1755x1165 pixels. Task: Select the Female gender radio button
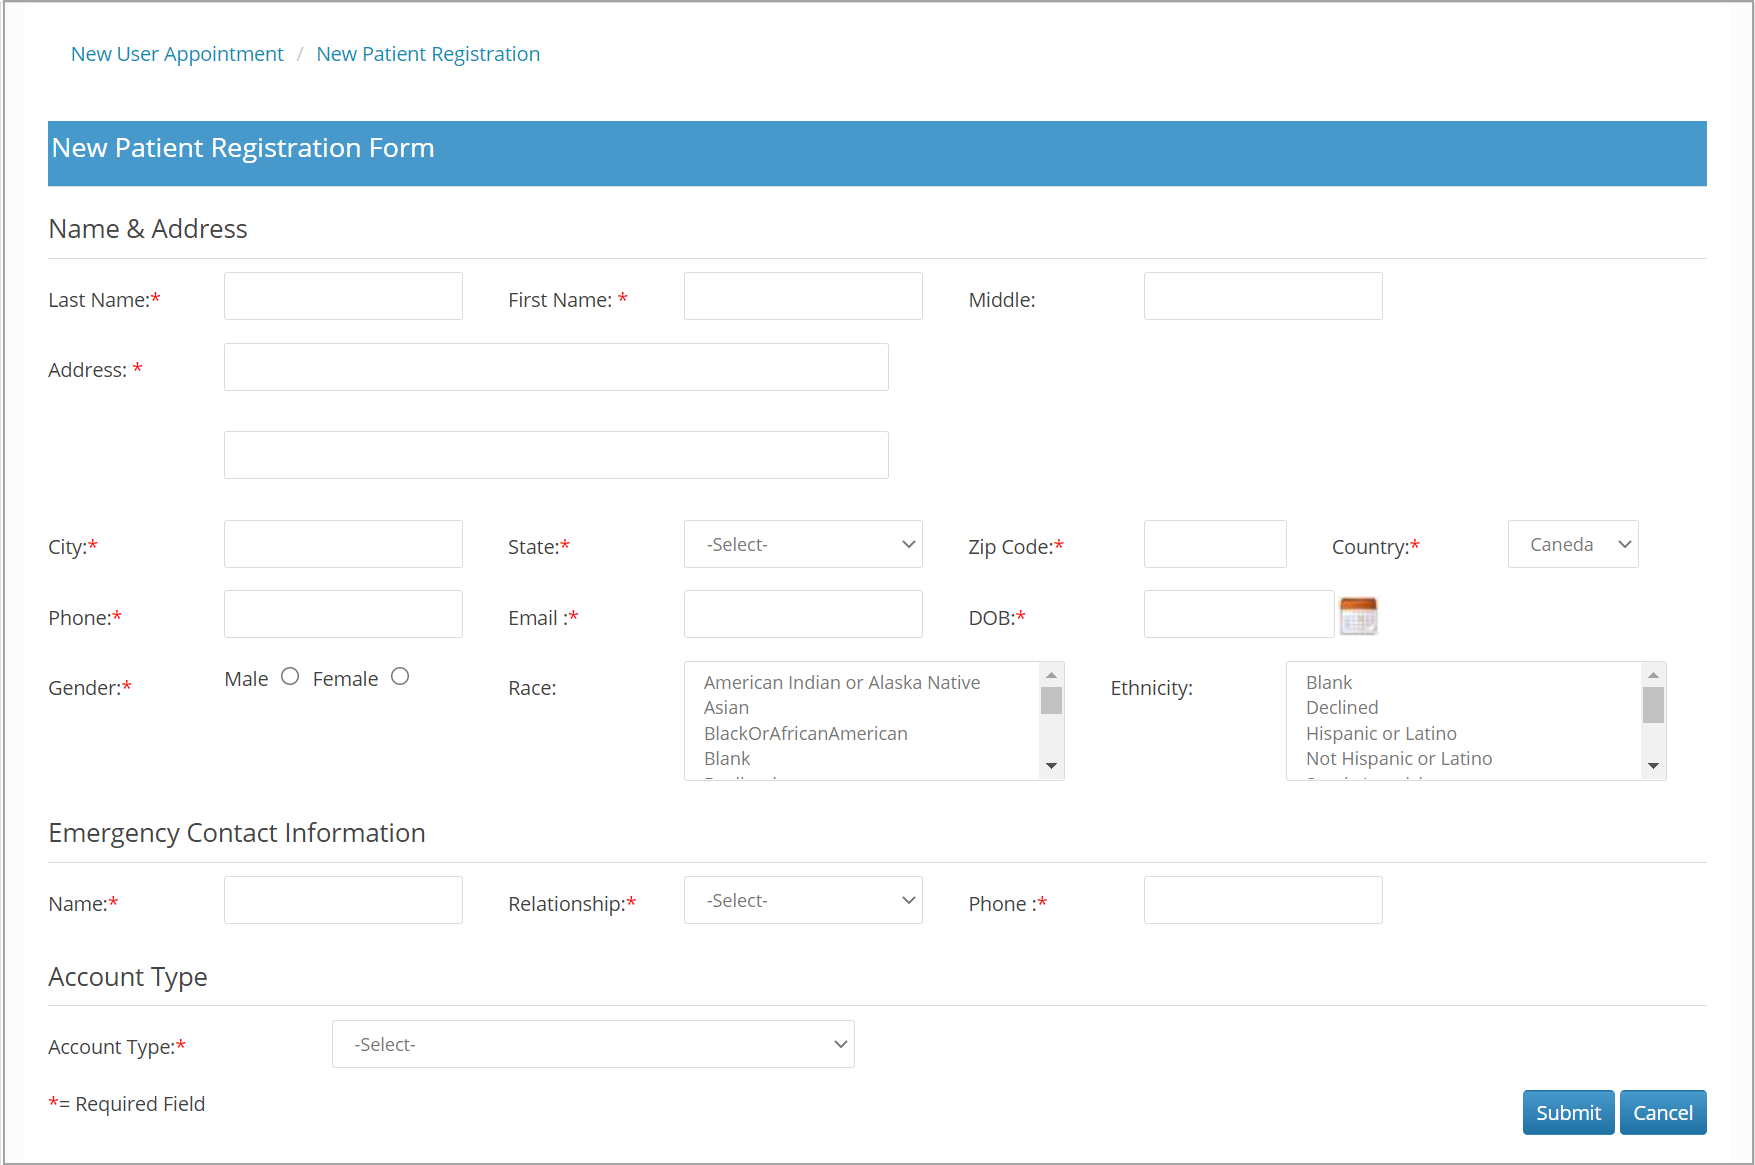click(400, 677)
